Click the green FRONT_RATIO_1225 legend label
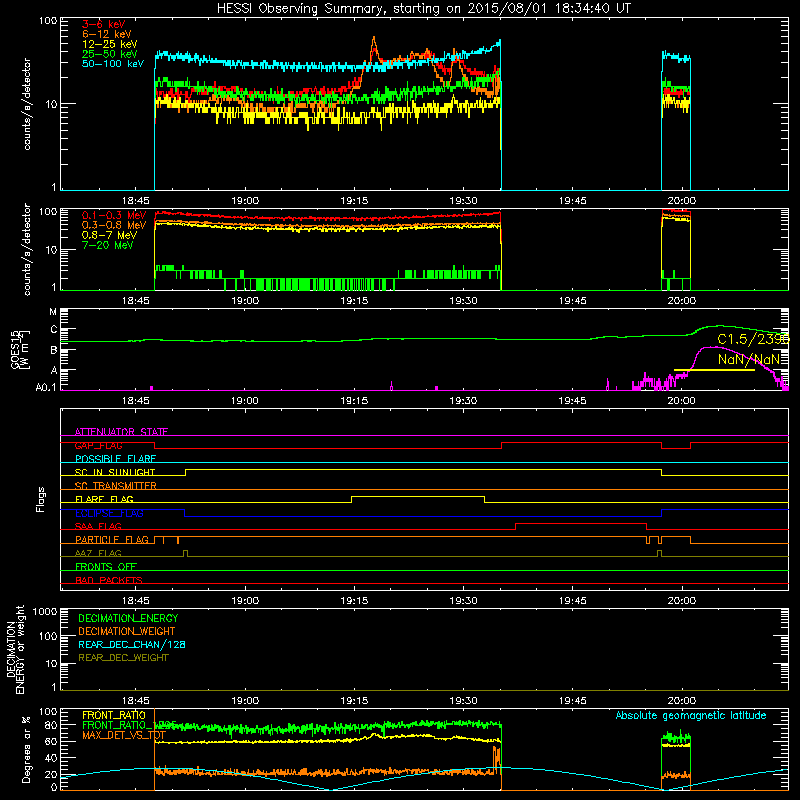This screenshot has height=800, width=800. [129, 726]
